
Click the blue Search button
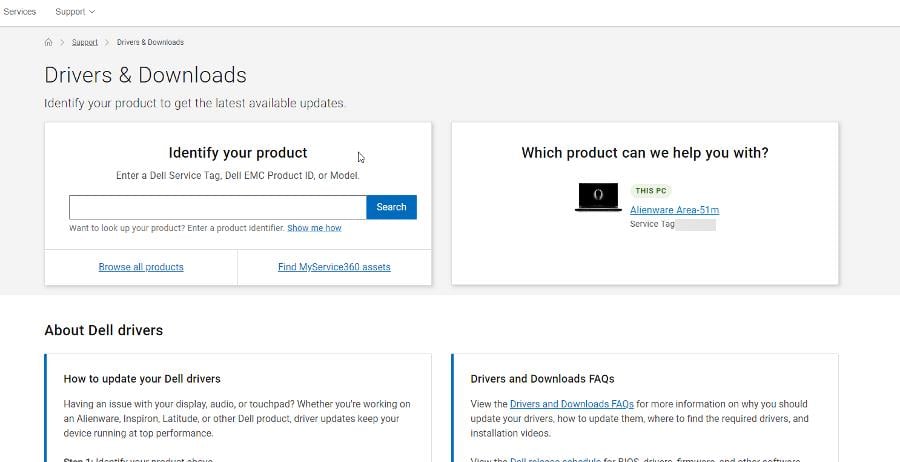391,207
